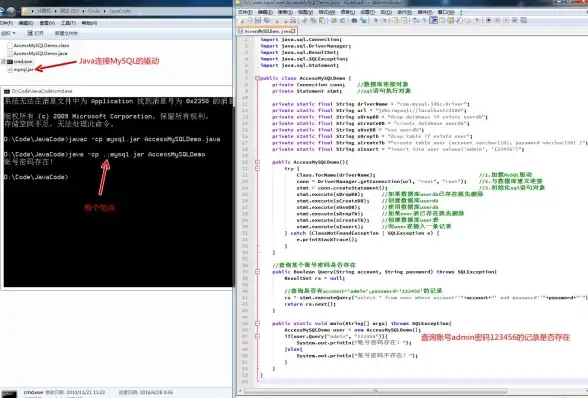Click the Zoom In icon in Notepad++ toolbar
The width and height of the screenshot is (588, 398).
click(x=375, y=20)
